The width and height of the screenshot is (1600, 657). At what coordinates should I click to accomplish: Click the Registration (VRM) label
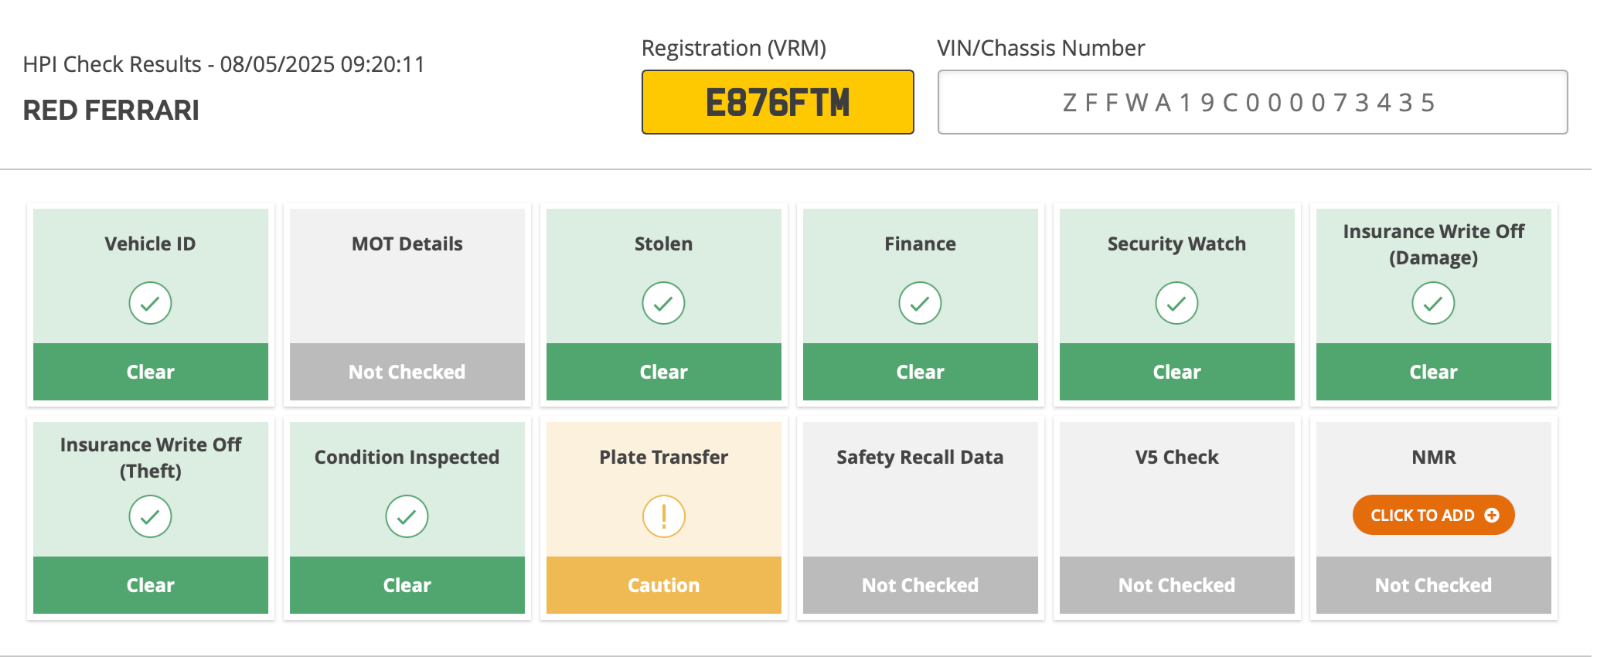[734, 48]
